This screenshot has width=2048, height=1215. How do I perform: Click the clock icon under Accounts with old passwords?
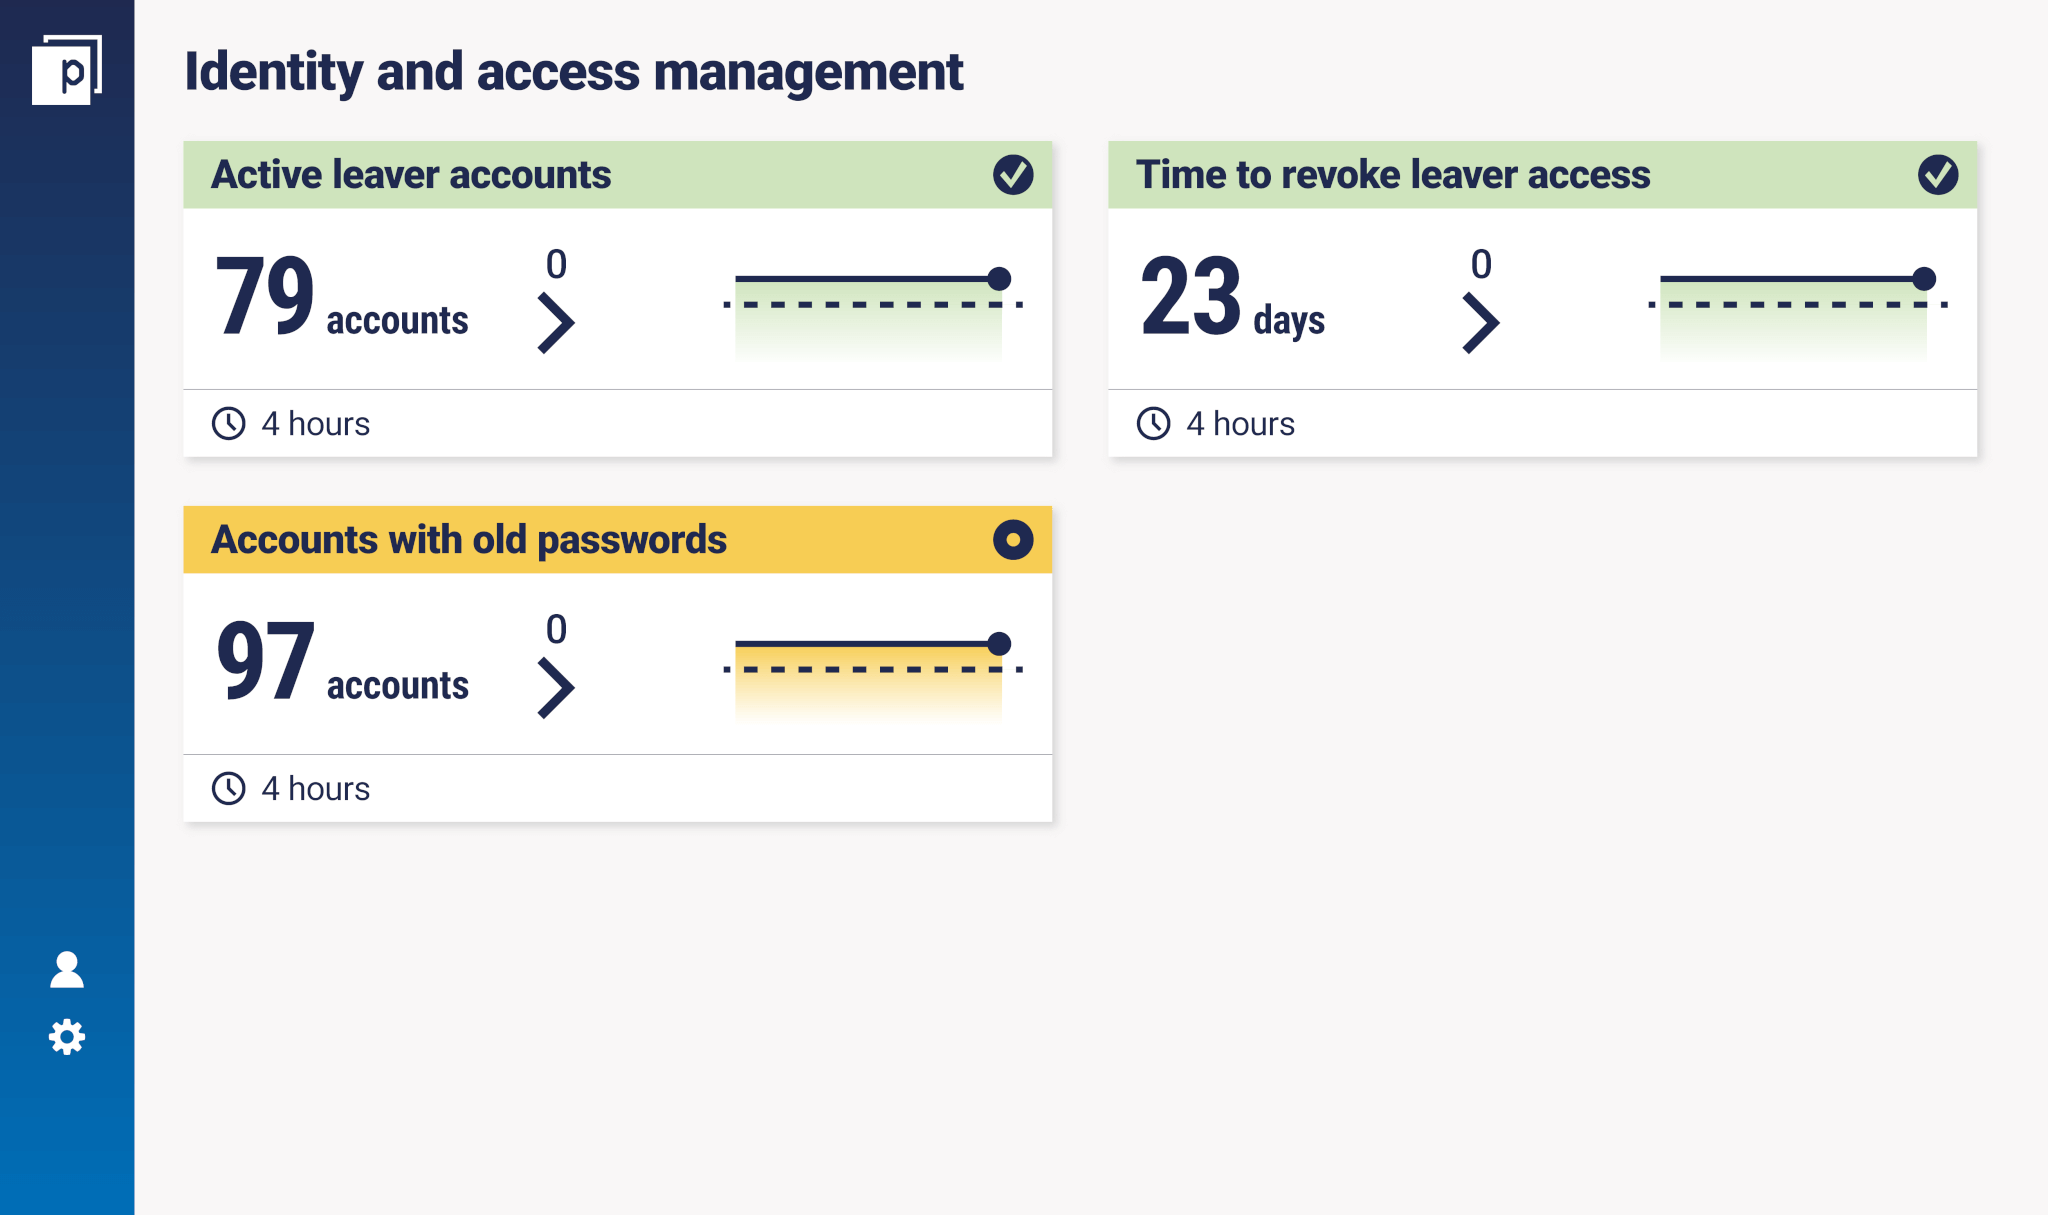click(230, 787)
